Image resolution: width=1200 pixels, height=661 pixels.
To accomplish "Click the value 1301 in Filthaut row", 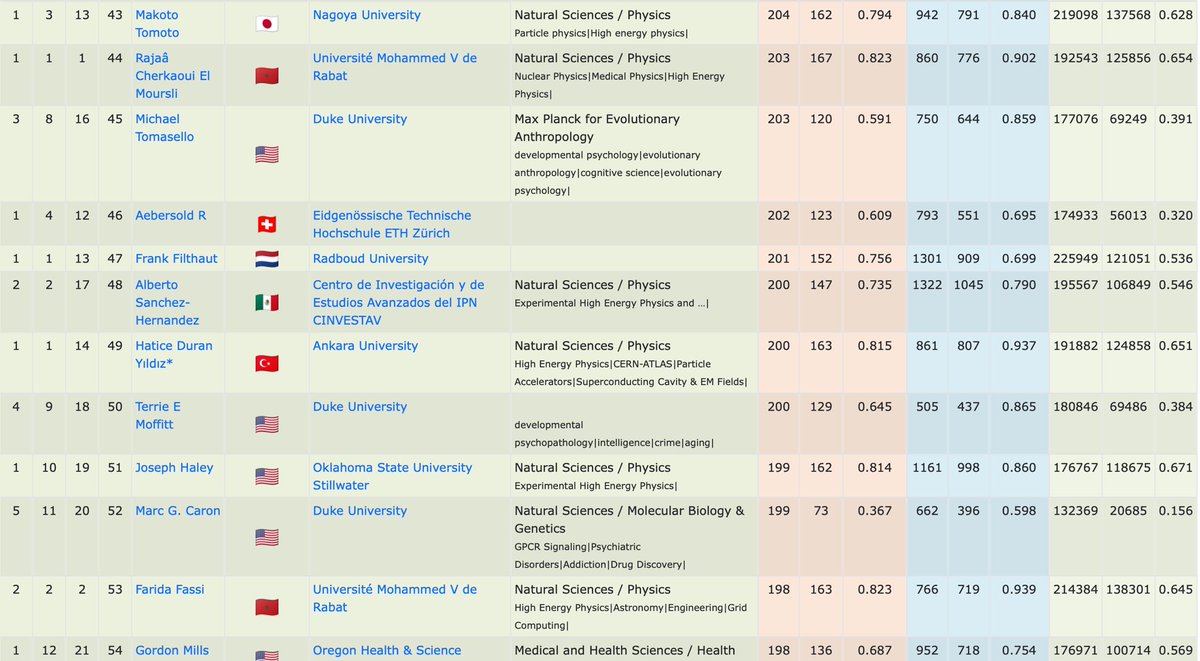I will (927, 258).
